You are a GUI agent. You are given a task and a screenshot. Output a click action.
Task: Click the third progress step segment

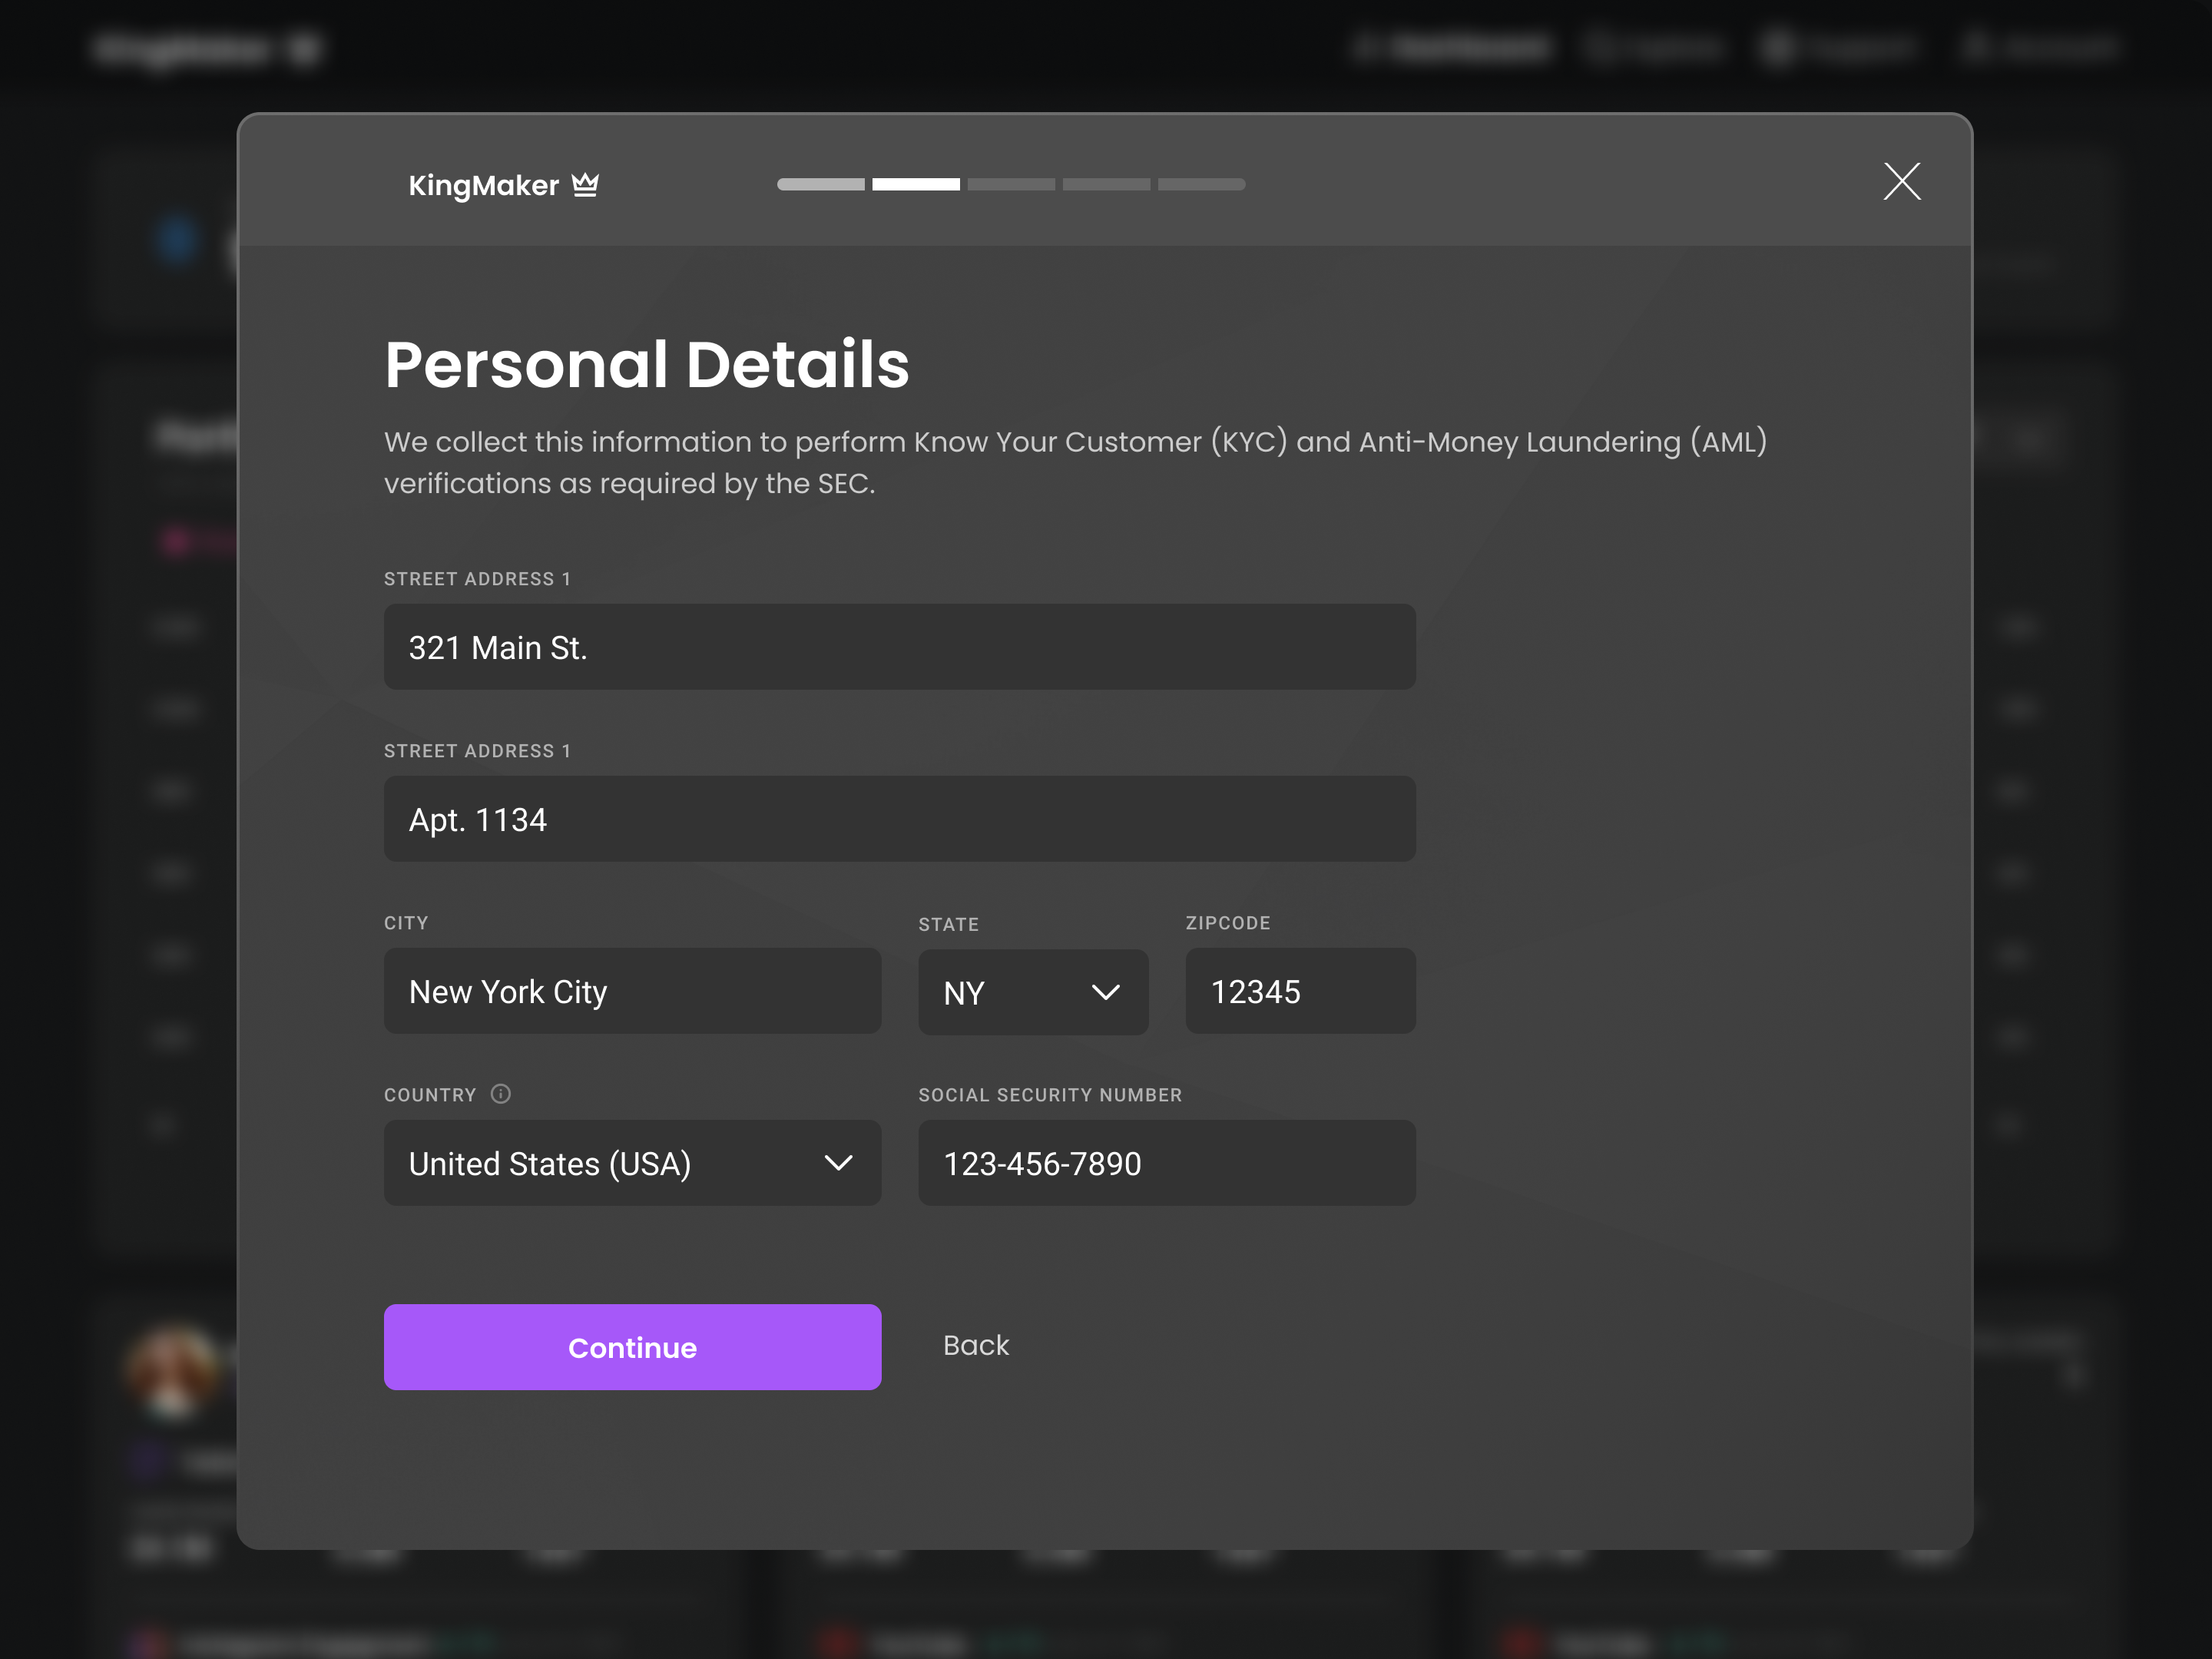(1011, 185)
